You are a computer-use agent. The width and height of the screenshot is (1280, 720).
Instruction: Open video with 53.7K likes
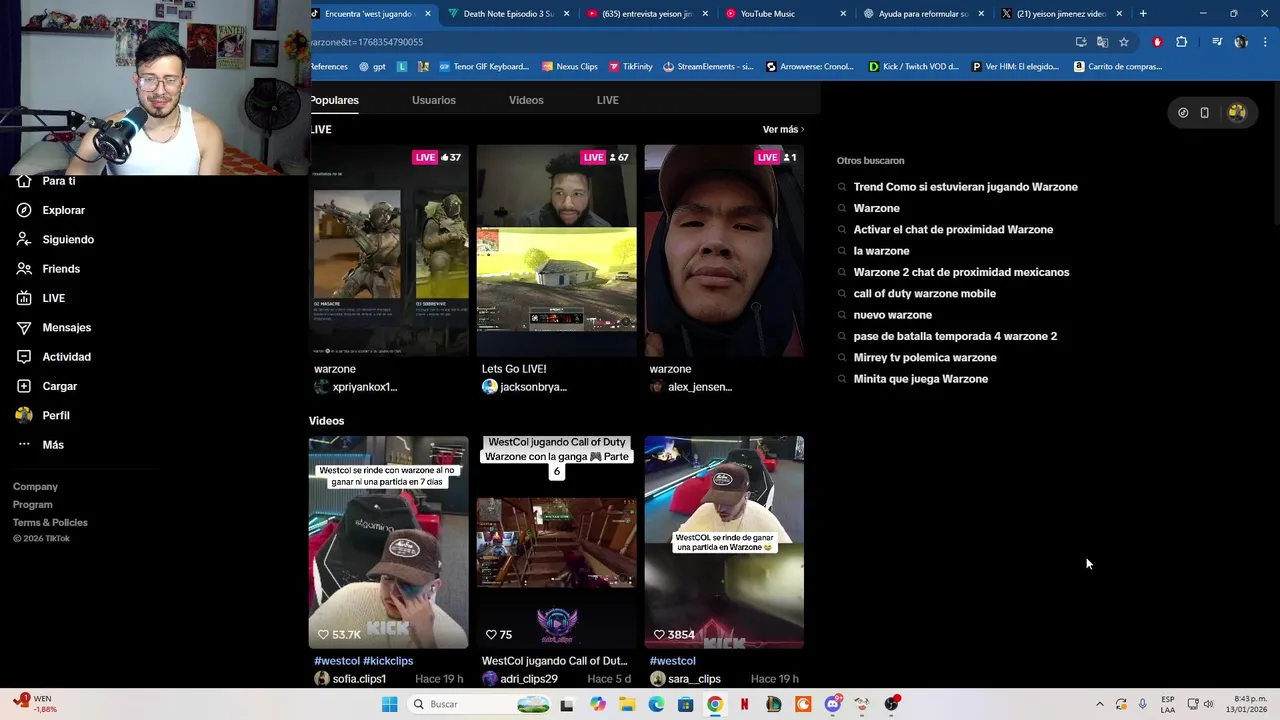point(388,542)
